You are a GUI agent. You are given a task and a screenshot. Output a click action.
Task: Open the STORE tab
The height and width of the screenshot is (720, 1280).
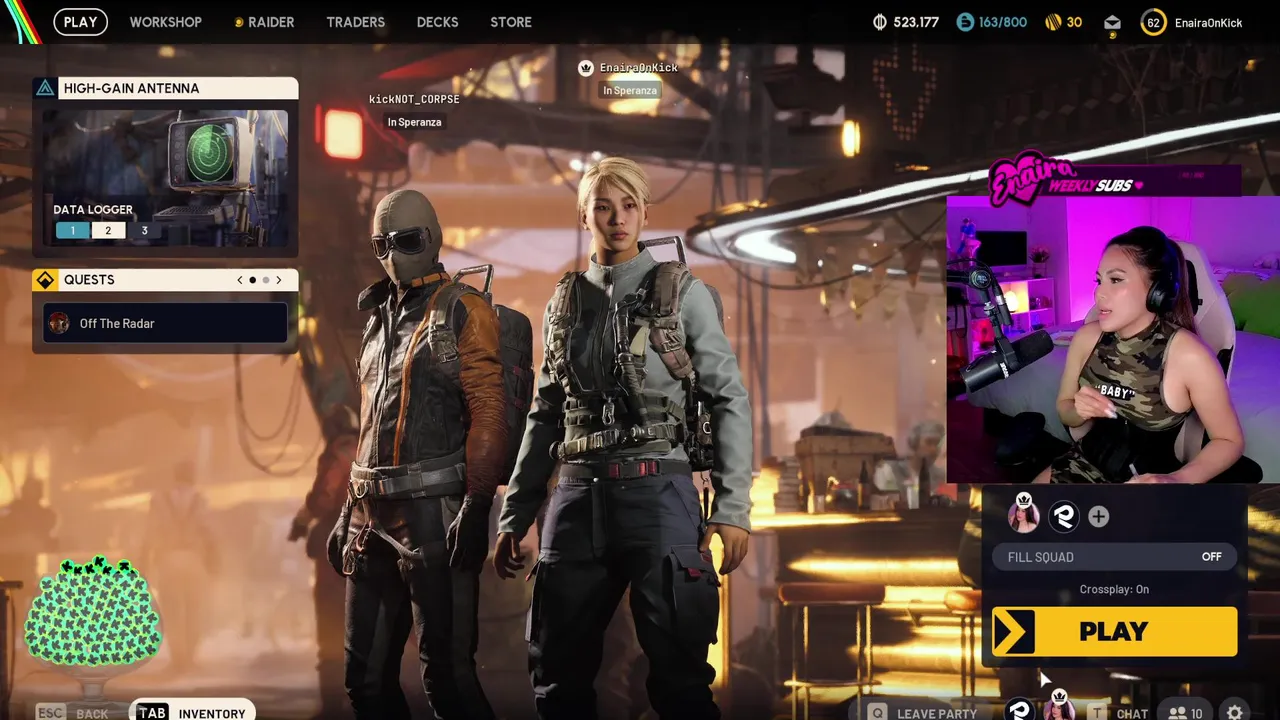(511, 22)
